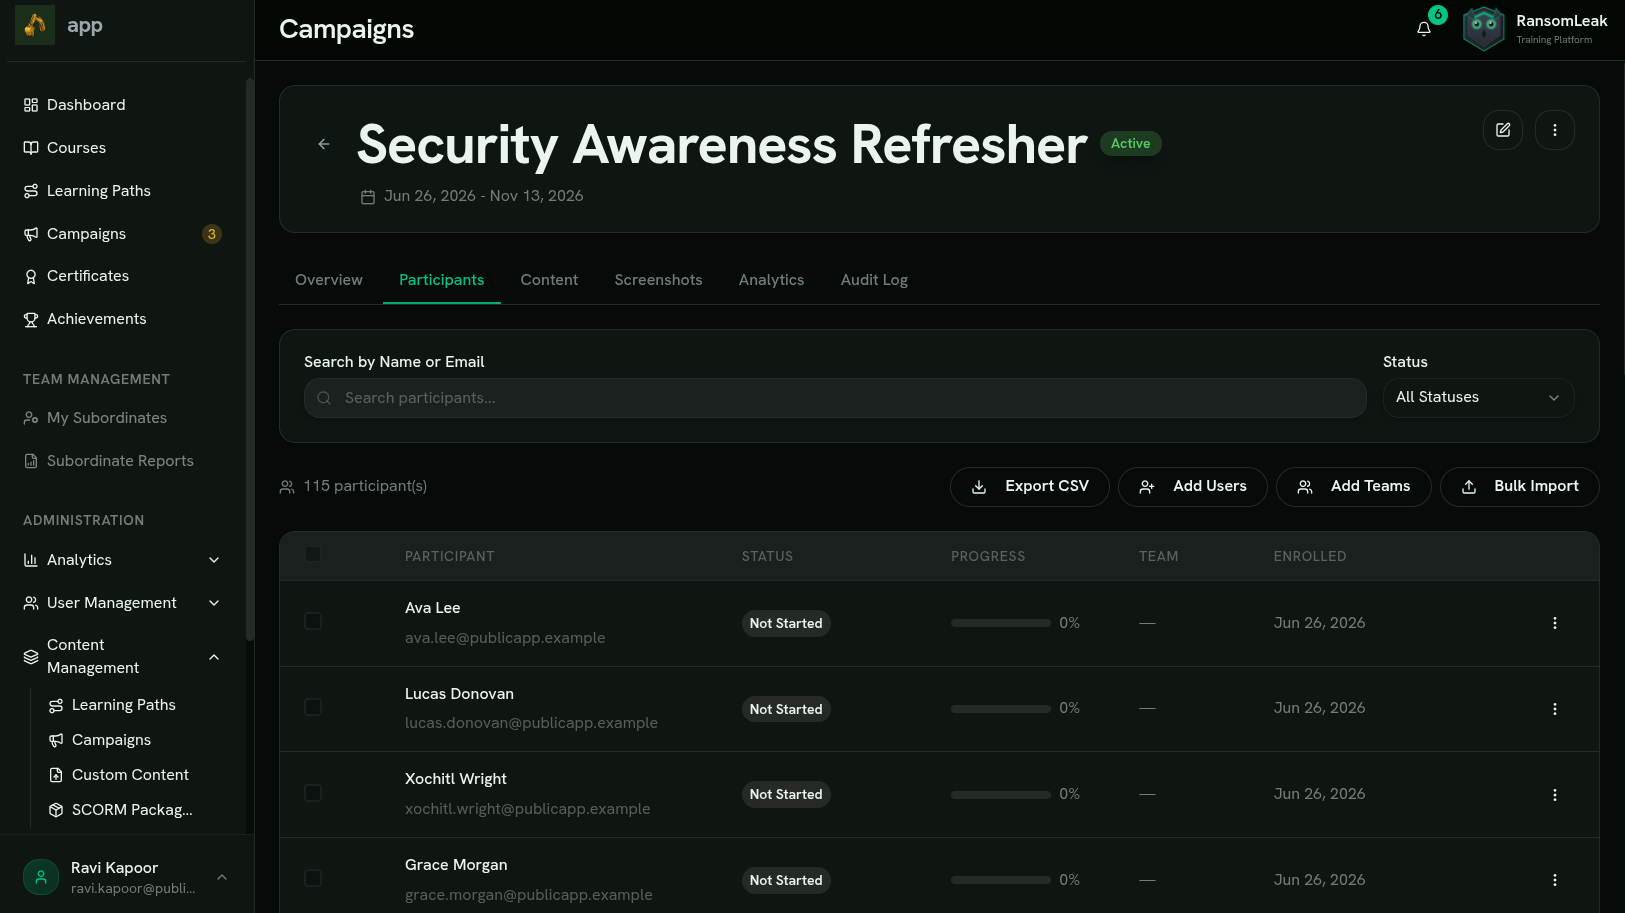
Task: Click the sidebar scrollbar
Action: tap(250, 360)
